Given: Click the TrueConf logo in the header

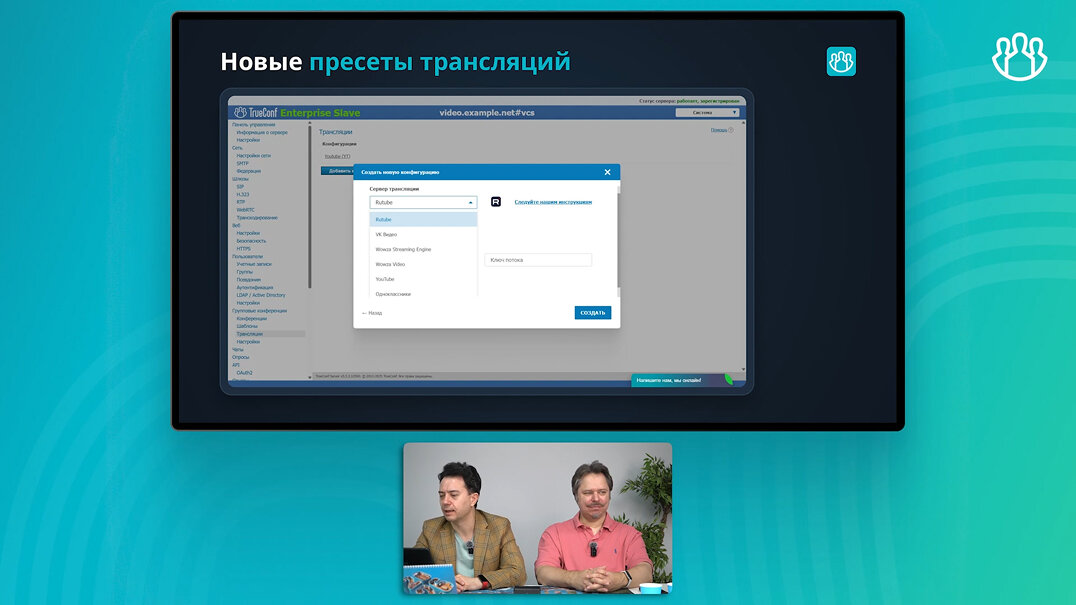Looking at the screenshot, I should click(256, 112).
